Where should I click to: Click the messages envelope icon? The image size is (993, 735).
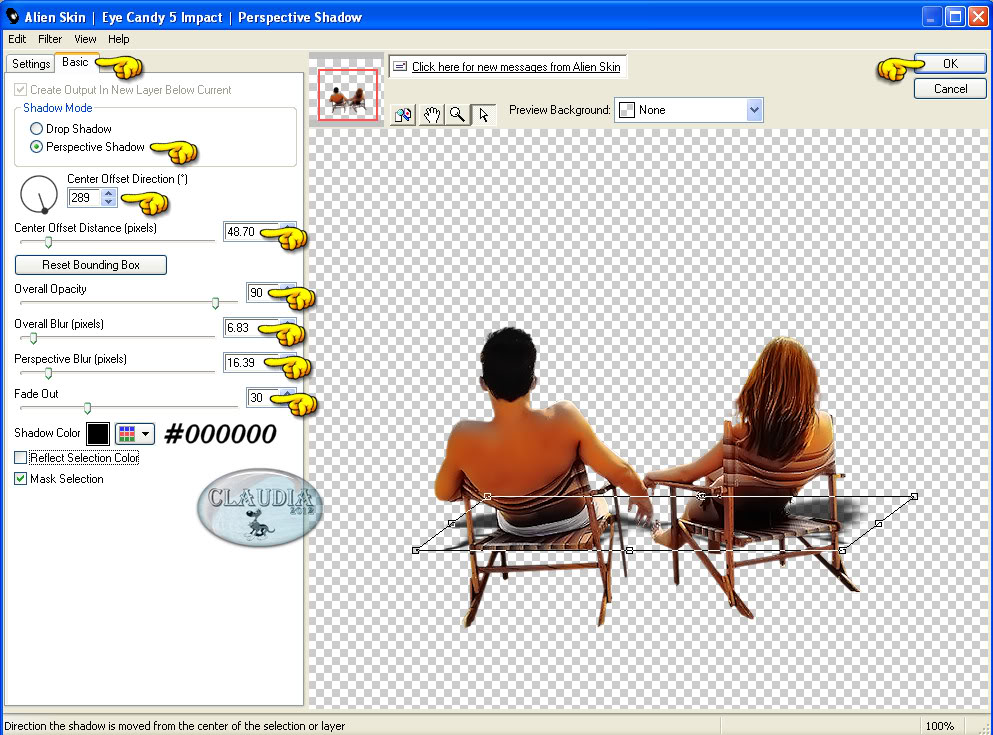pos(400,66)
